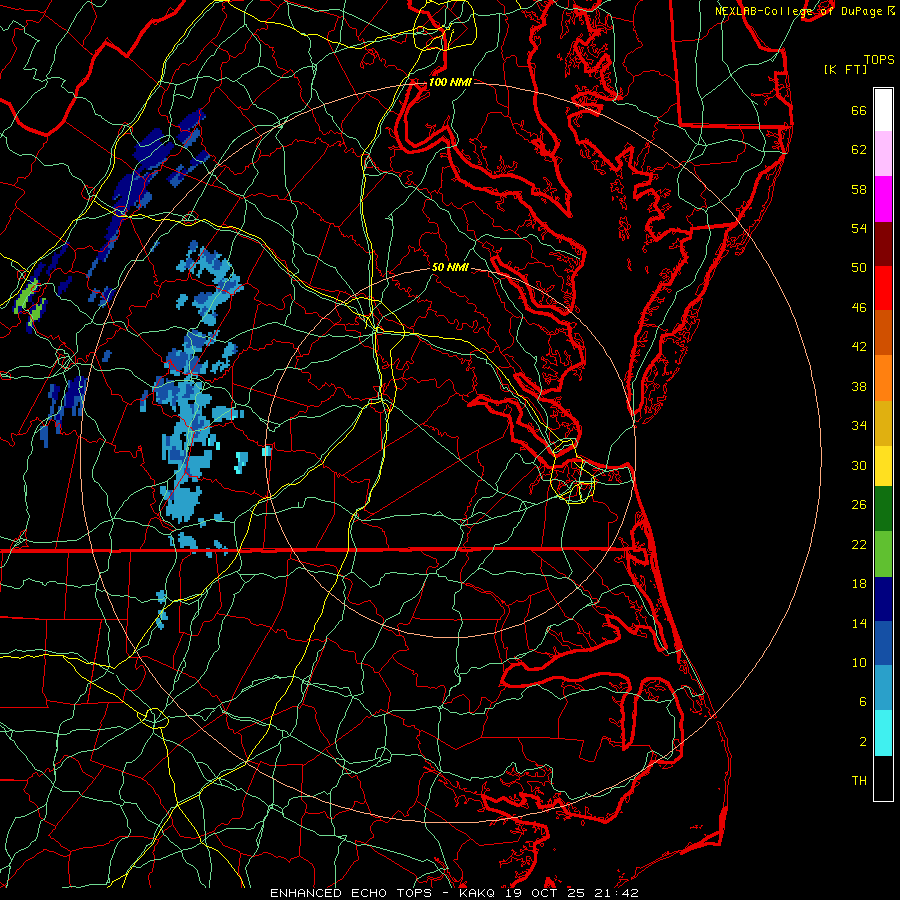Click the "TH" legend label
The height and width of the screenshot is (900, 900).
[859, 781]
